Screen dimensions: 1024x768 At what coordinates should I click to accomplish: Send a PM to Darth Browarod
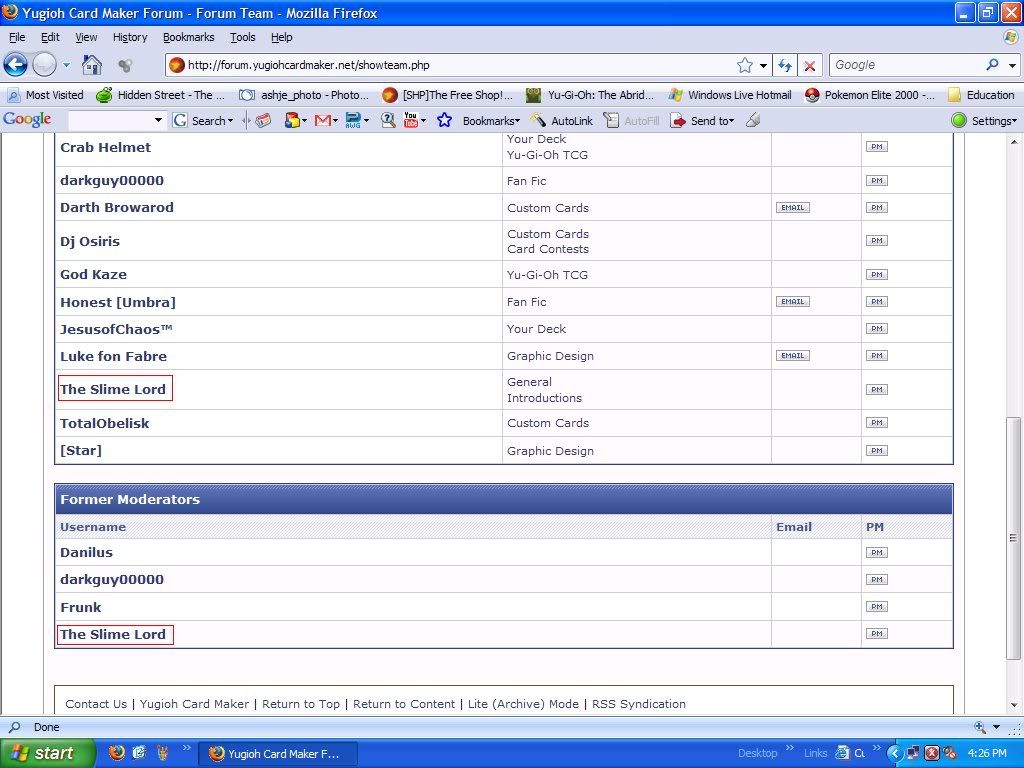(x=876, y=208)
